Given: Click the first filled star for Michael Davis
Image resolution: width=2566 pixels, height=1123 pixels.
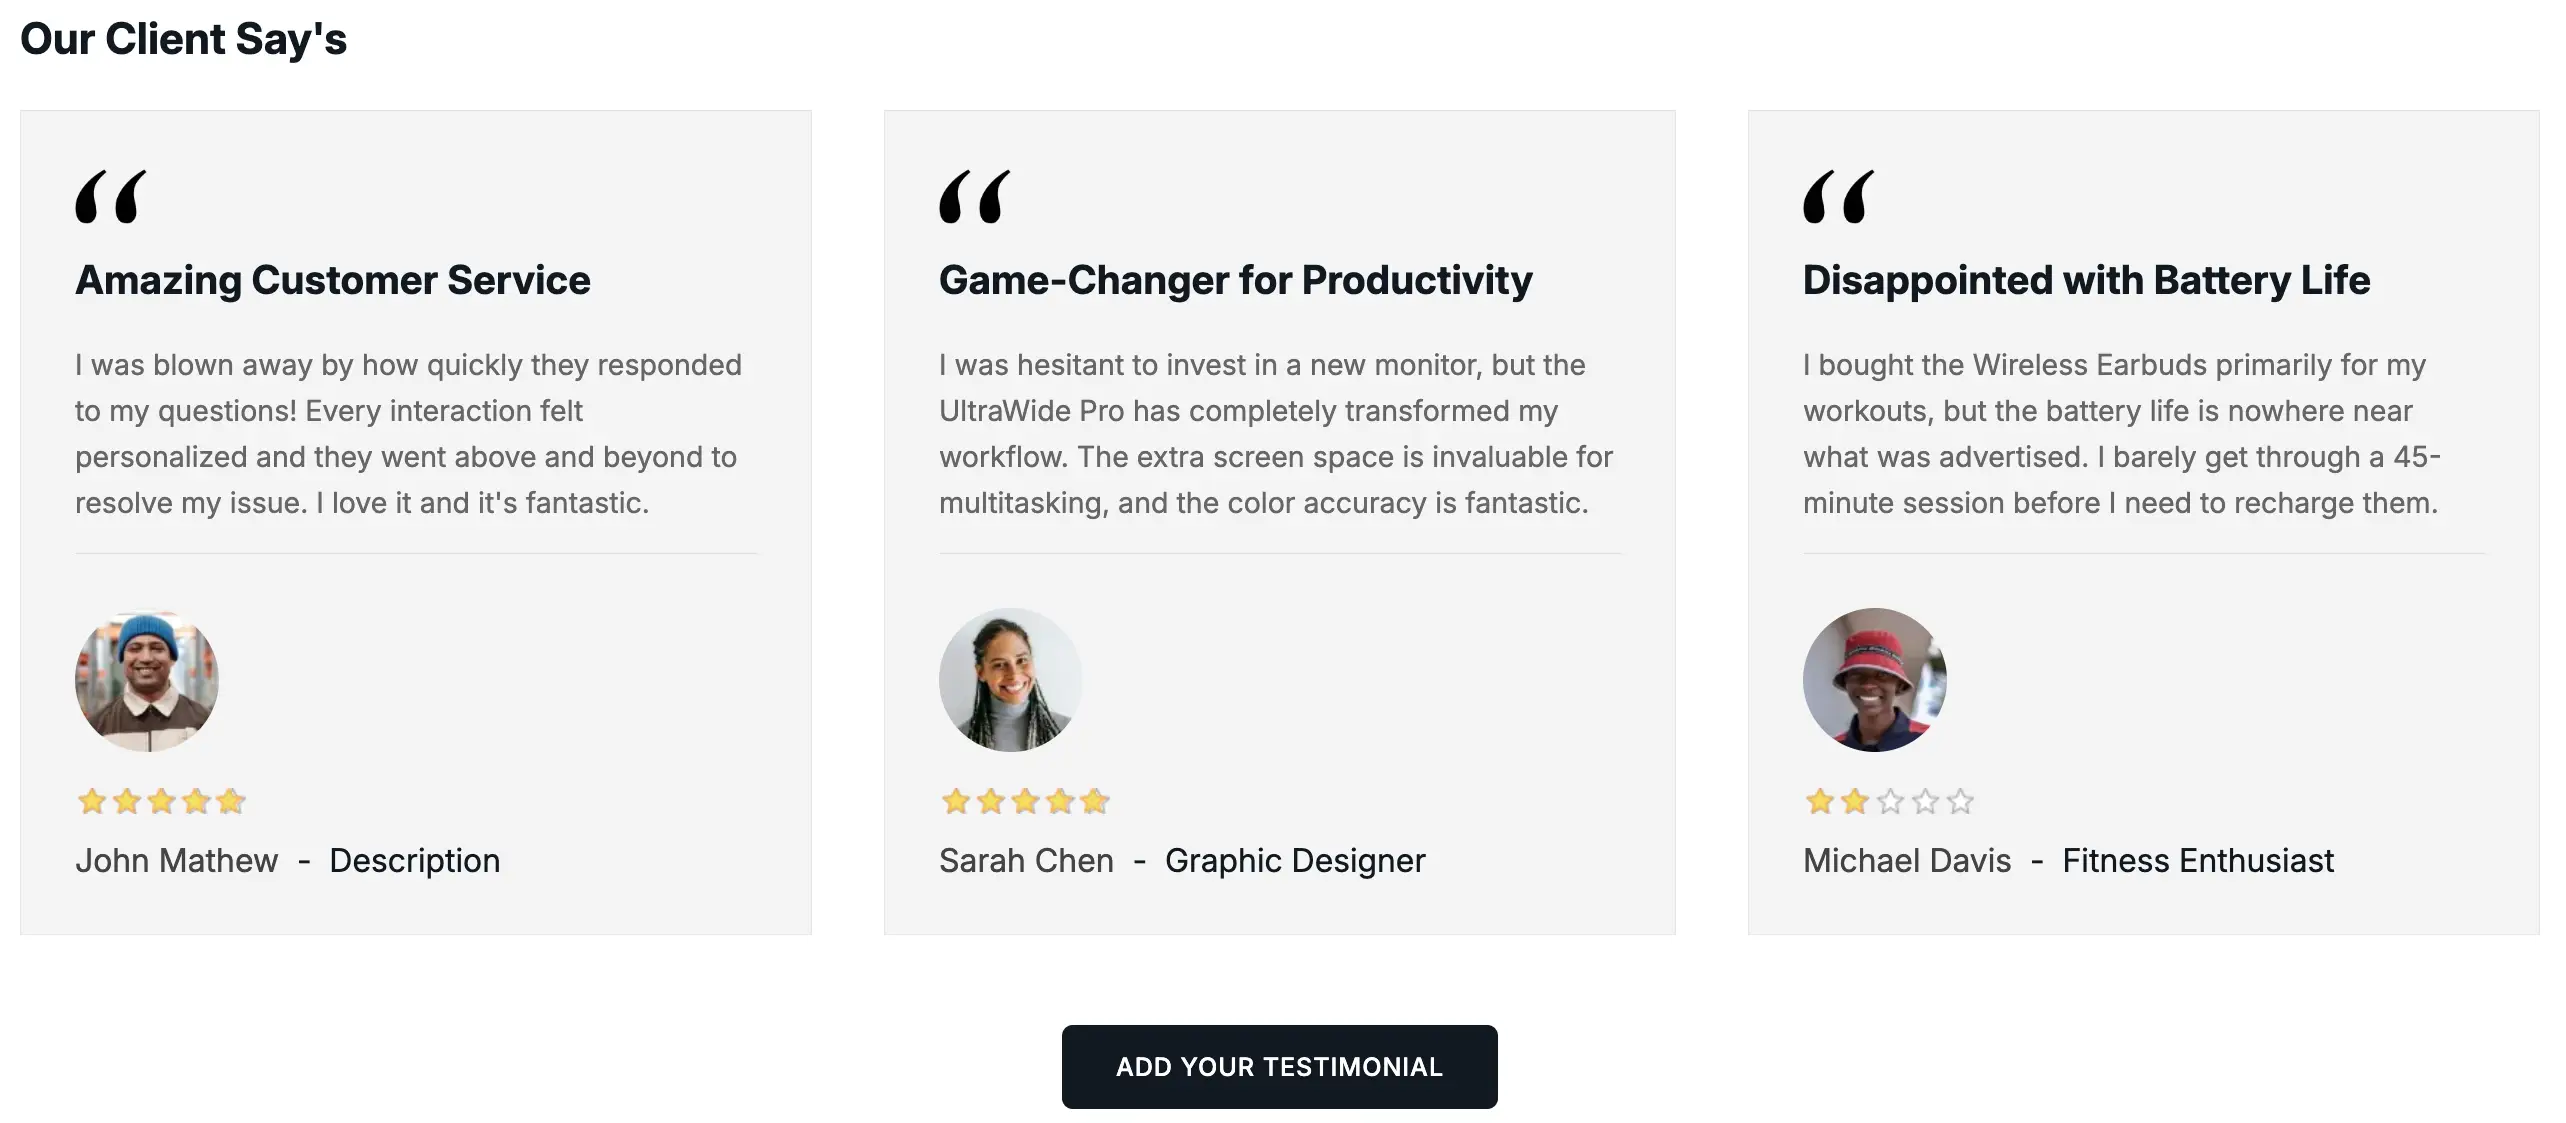Looking at the screenshot, I should (x=1820, y=801).
